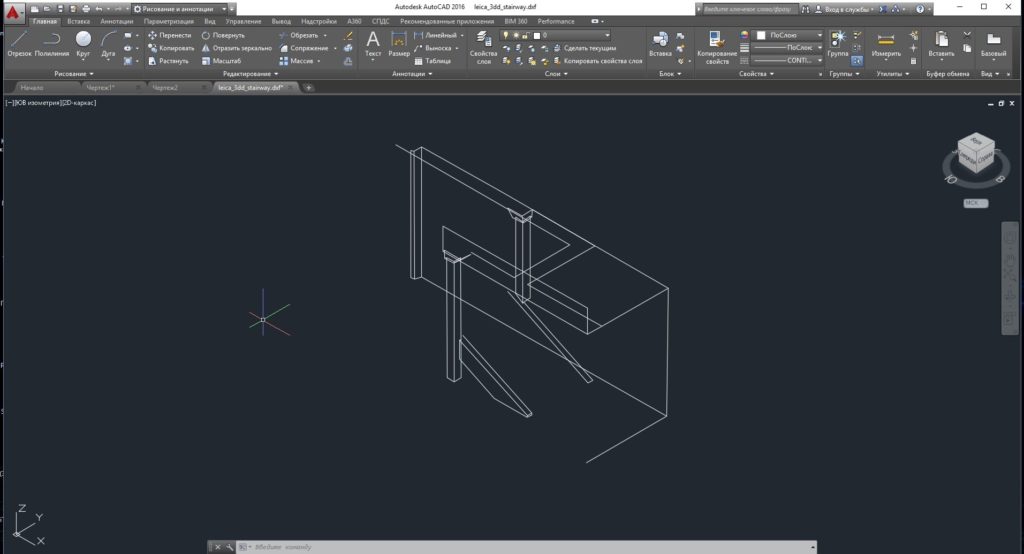Expand the Свойства panel

tap(756, 74)
